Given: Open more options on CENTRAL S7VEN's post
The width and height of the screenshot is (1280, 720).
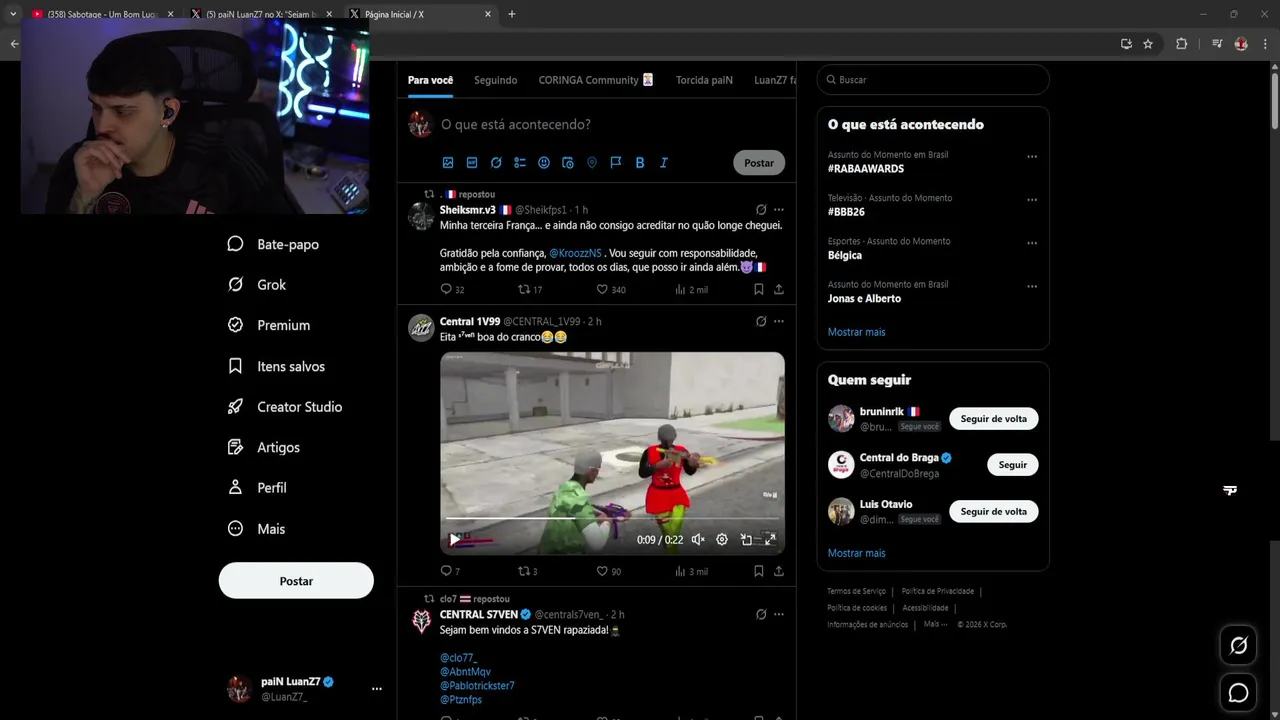Looking at the screenshot, I should pos(779,614).
